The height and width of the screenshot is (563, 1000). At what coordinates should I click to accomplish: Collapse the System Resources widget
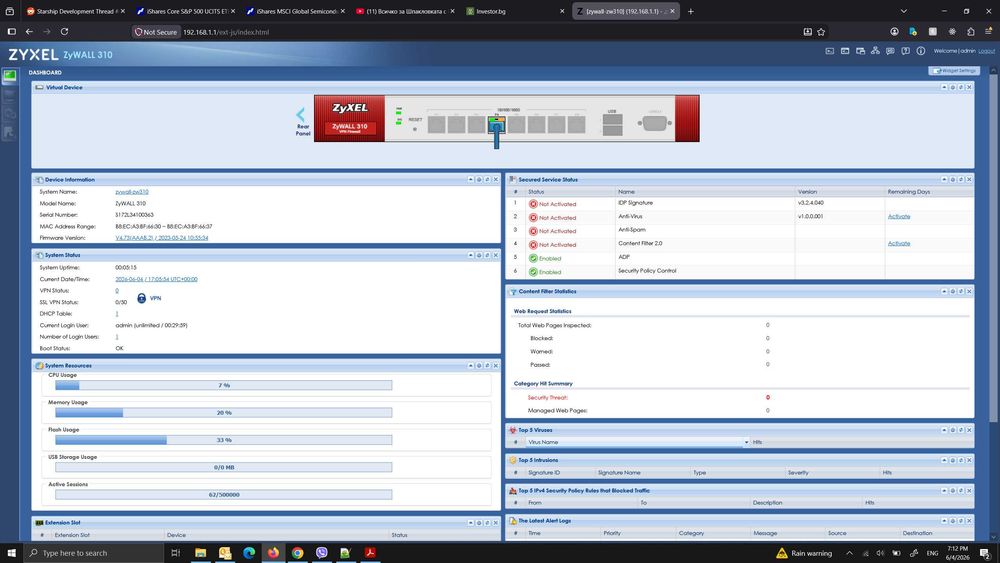pyautogui.click(x=471, y=365)
